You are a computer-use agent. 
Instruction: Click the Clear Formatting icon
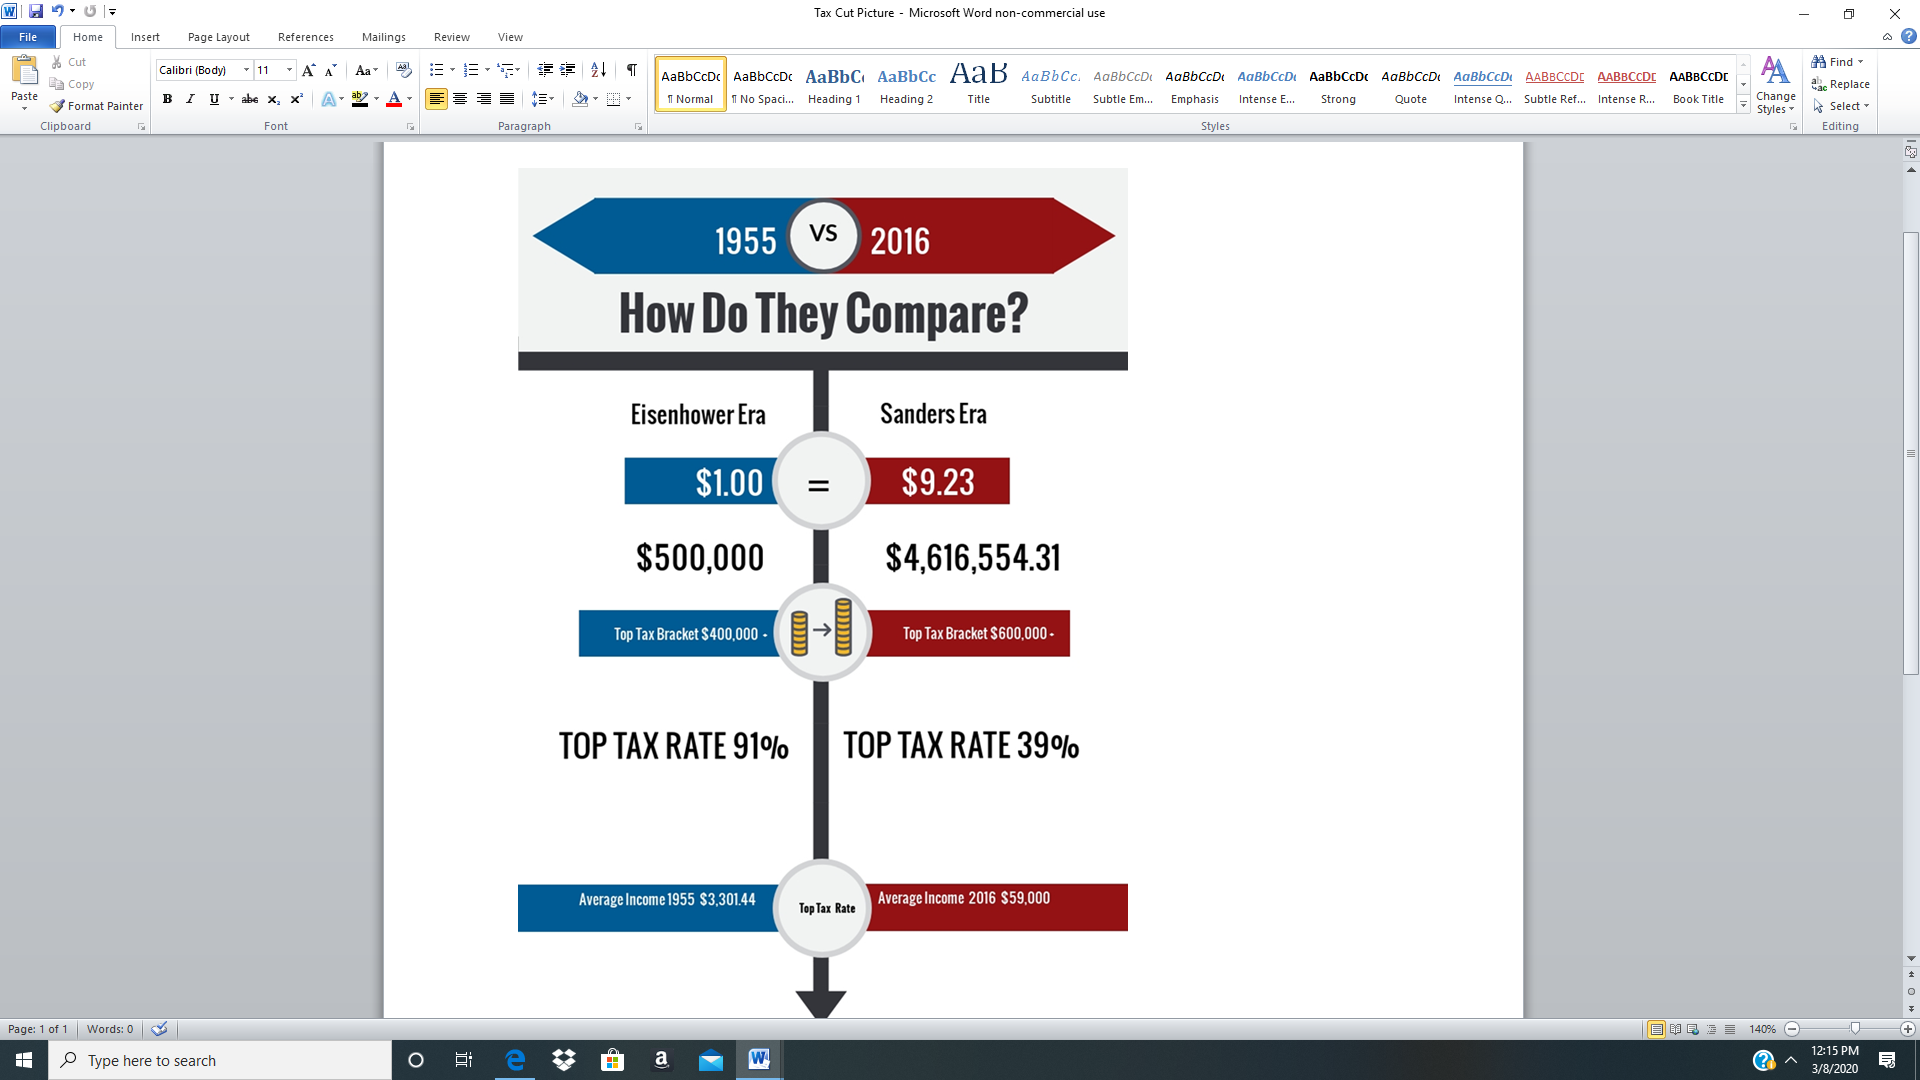coord(404,70)
